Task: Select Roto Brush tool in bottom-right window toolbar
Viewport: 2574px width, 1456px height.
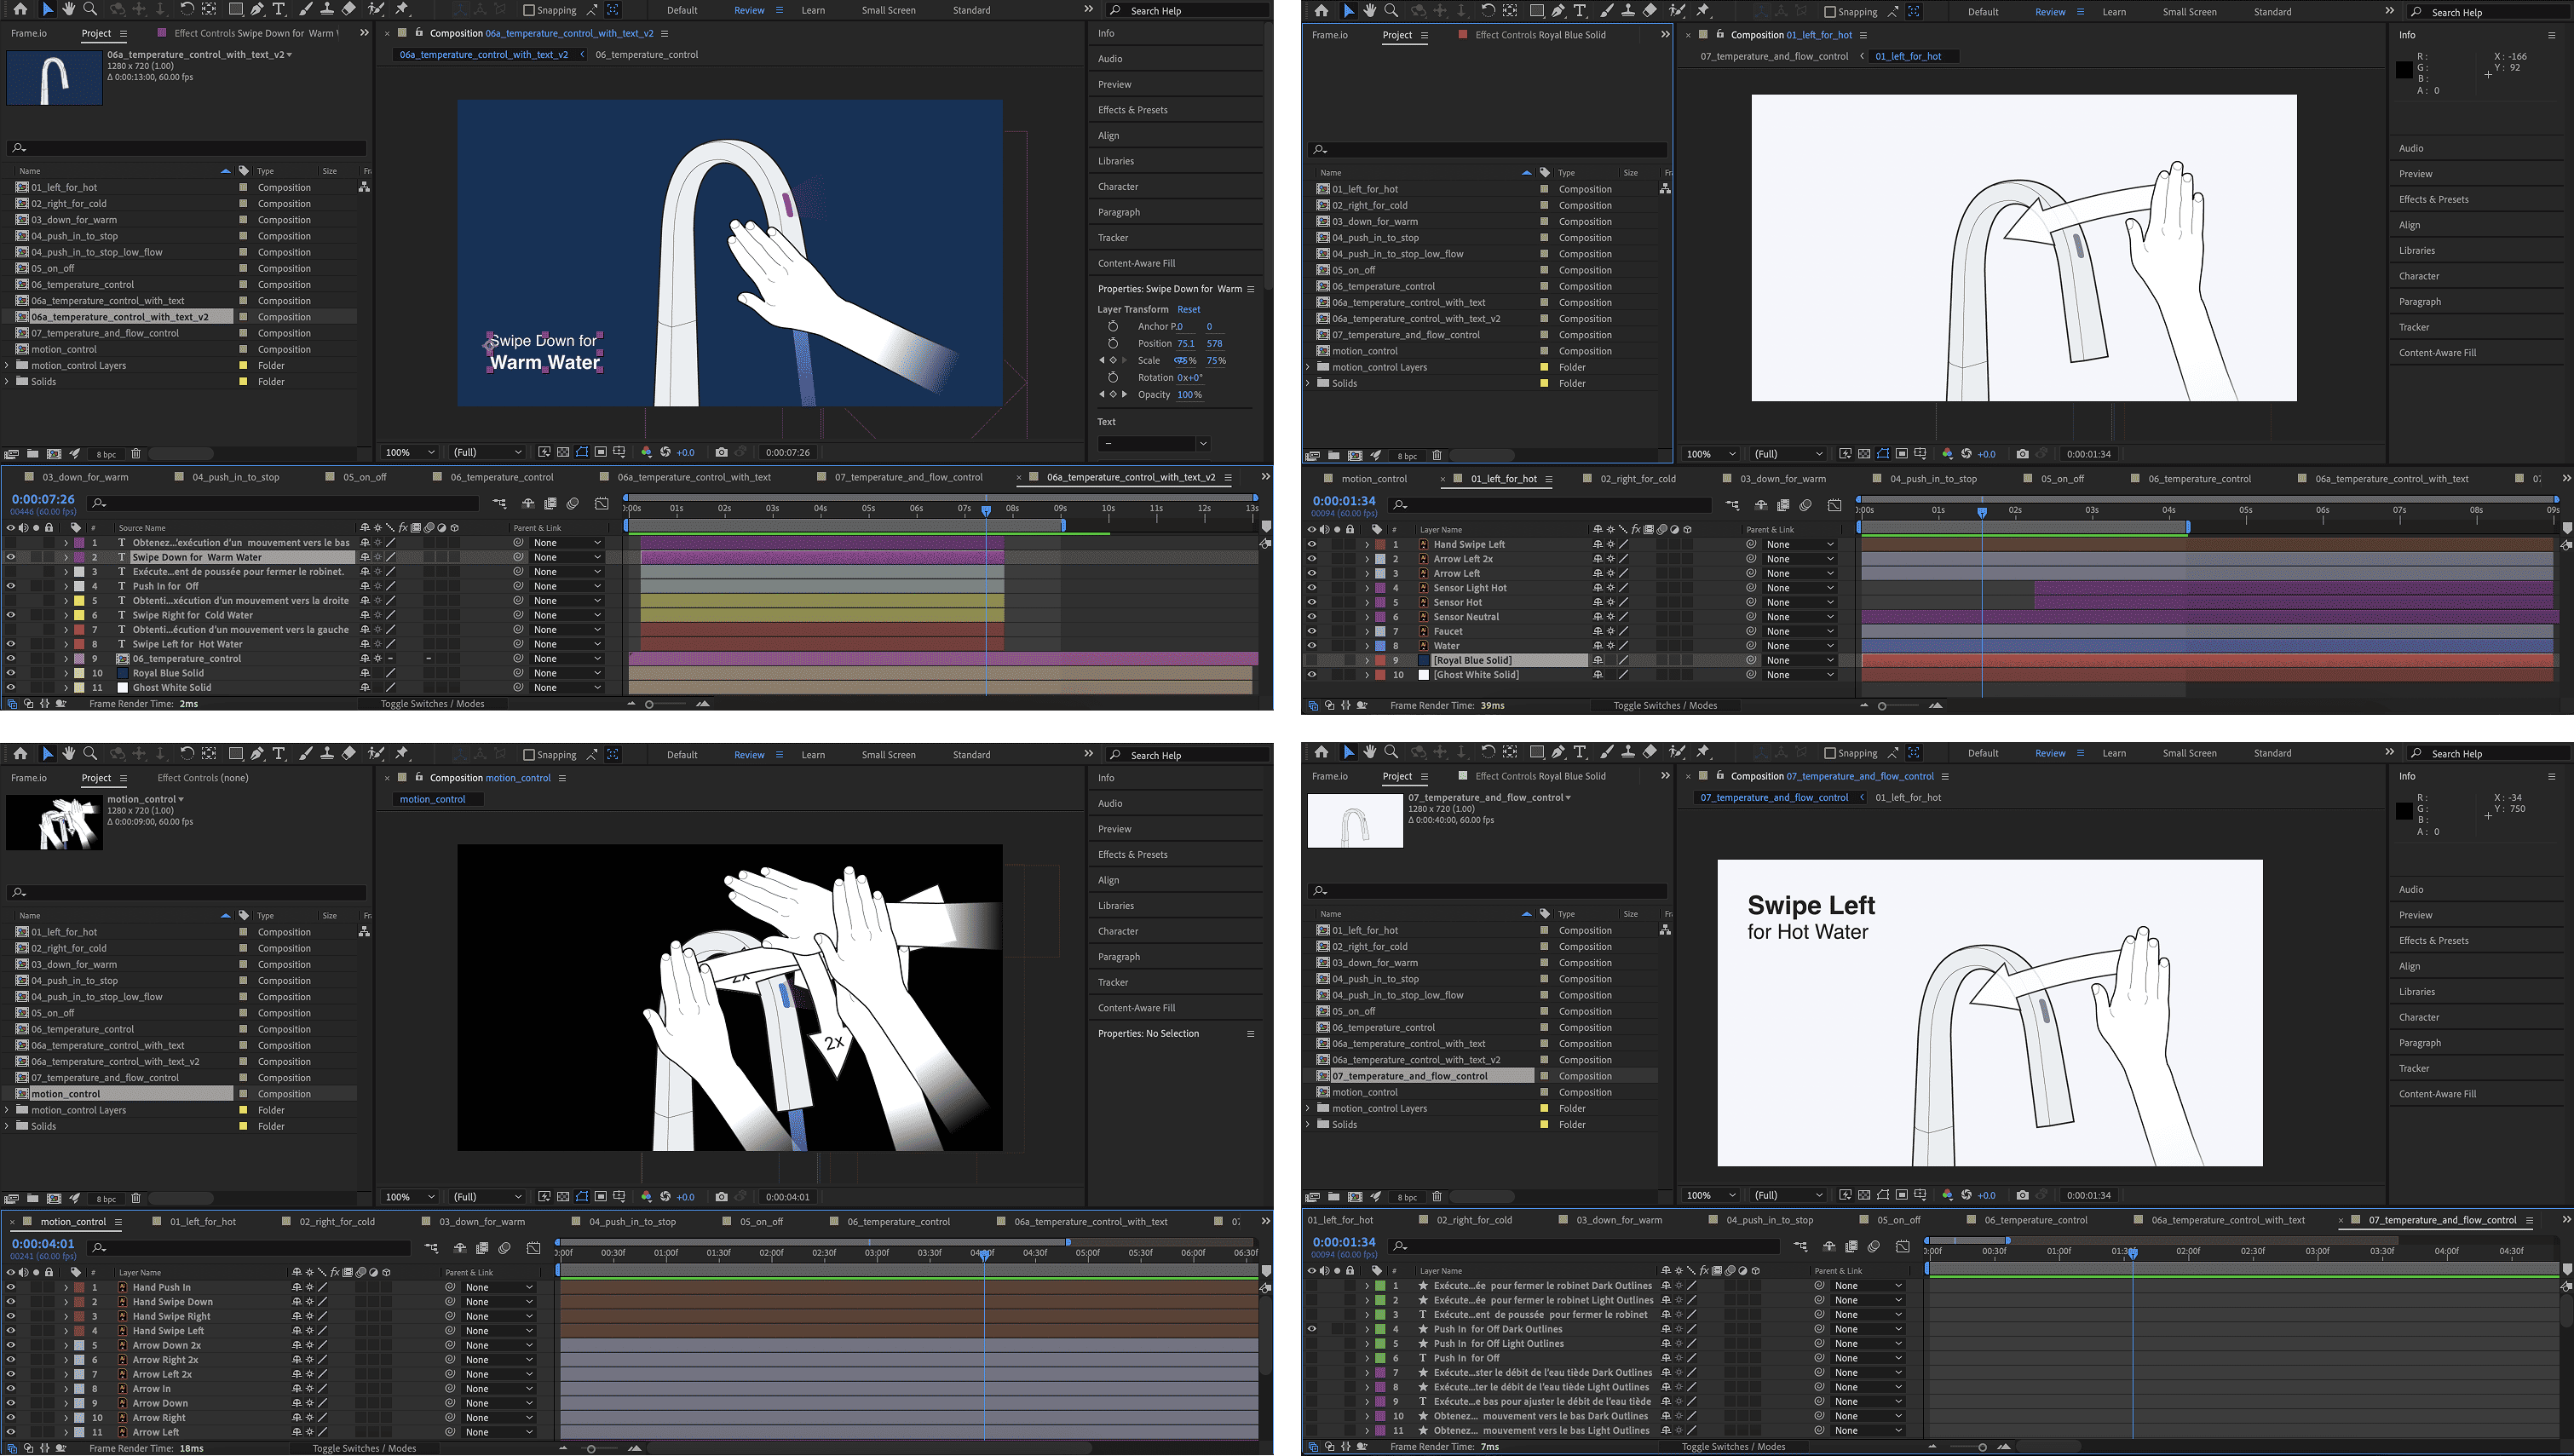Action: 1677,752
